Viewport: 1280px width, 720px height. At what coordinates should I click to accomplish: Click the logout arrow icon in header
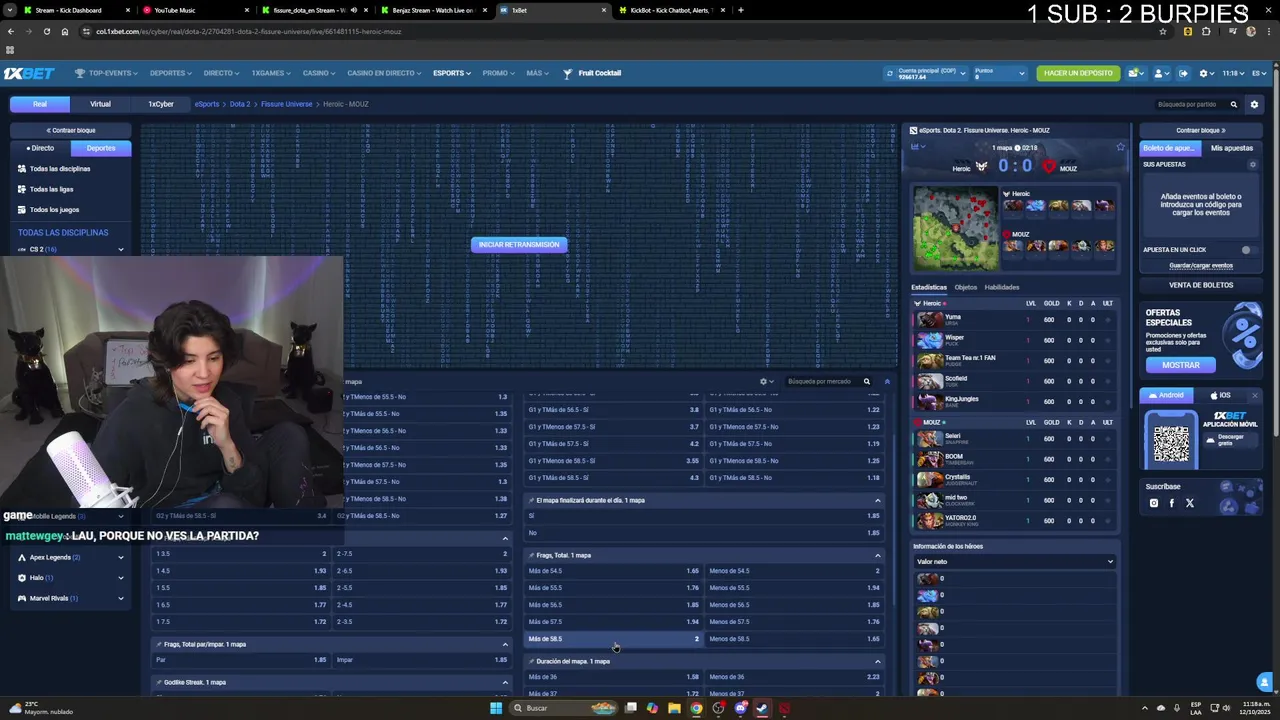pyautogui.click(x=1183, y=73)
